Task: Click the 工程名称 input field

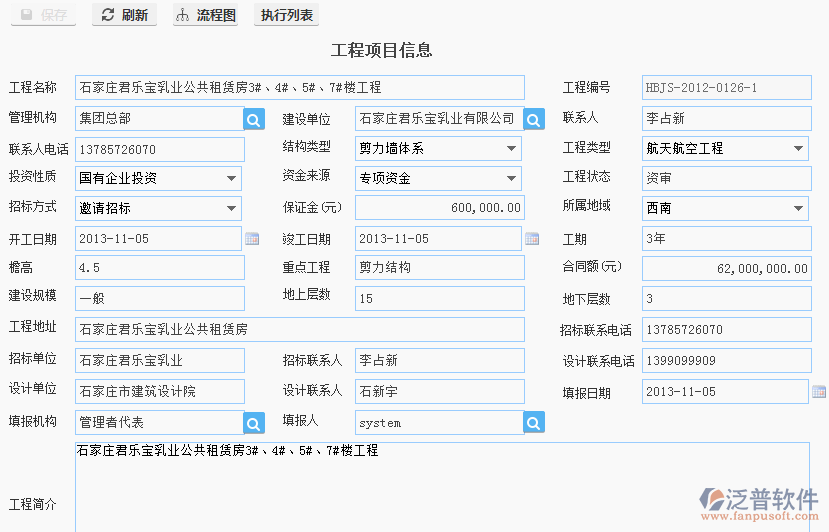Action: 299,88
